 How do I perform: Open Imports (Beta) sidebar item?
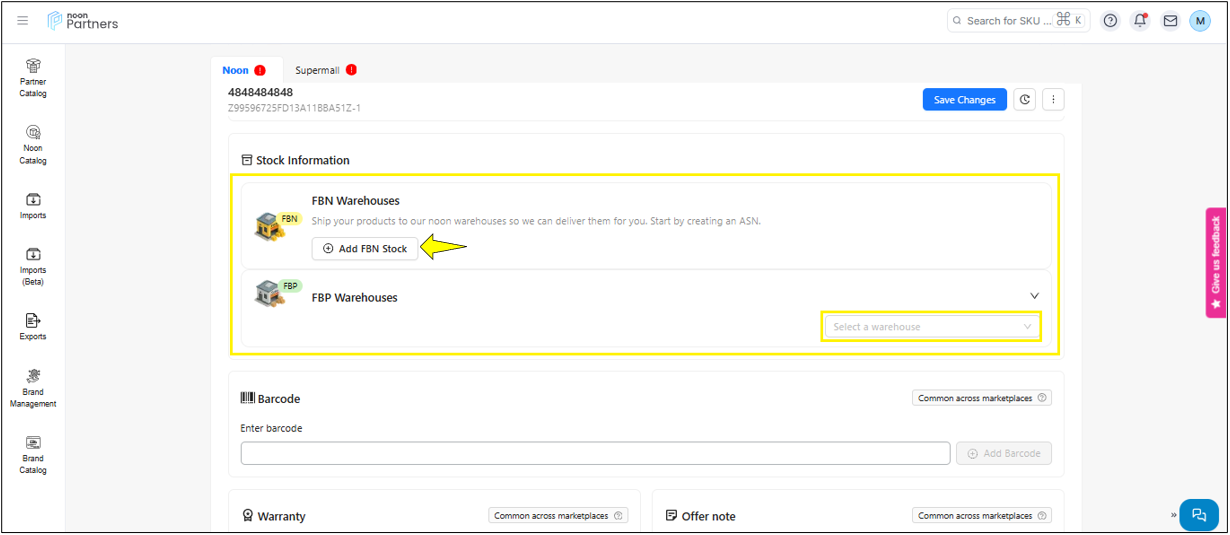pos(33,266)
